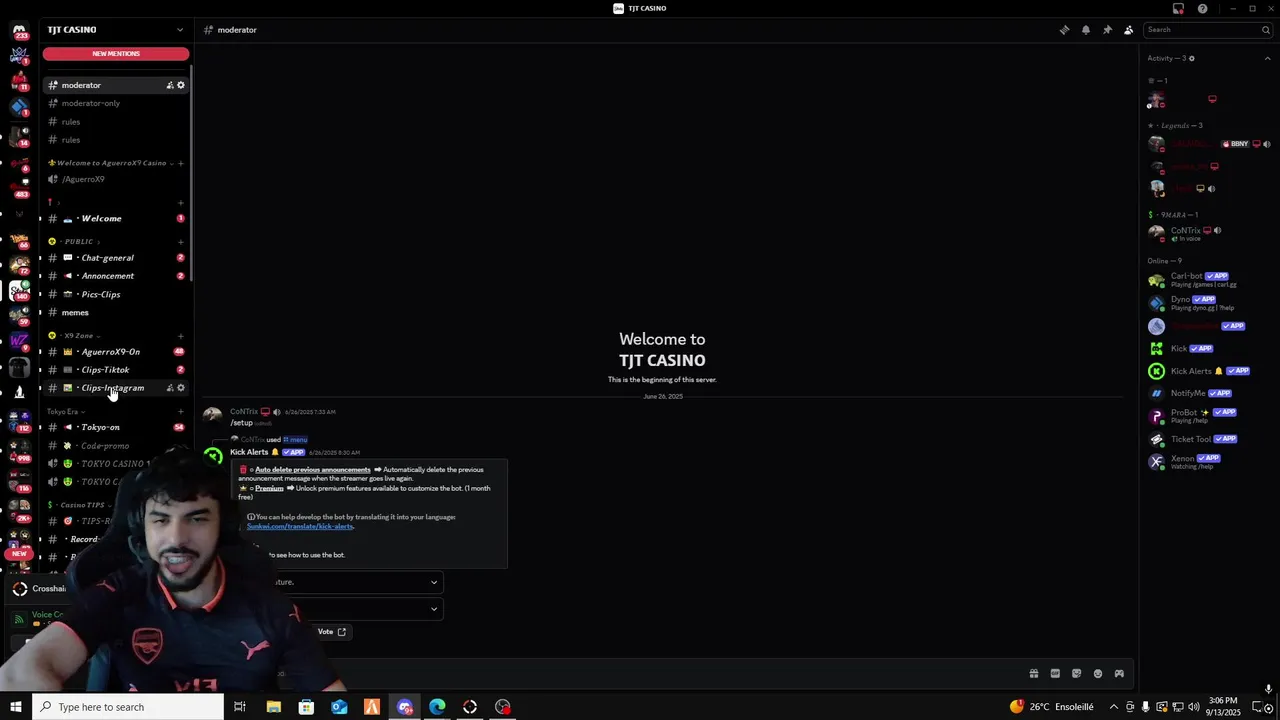This screenshot has height=720, width=1280.
Task: Toggle the Member List icon
Action: 1128,30
